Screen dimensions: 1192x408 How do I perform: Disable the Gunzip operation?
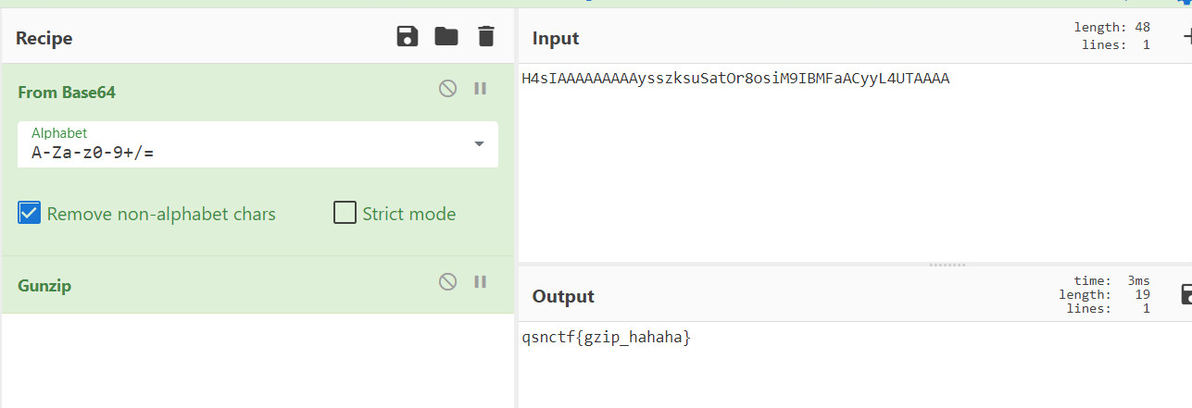click(x=448, y=282)
